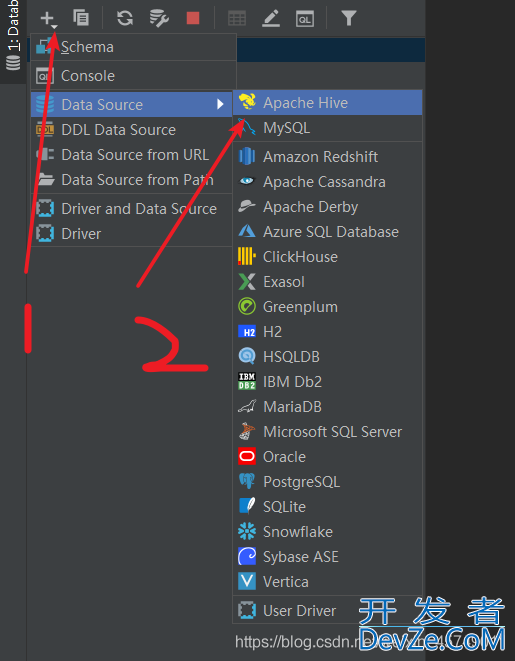The image size is (515, 661).
Task: Expand Data Source submenu arrow
Action: coord(220,104)
